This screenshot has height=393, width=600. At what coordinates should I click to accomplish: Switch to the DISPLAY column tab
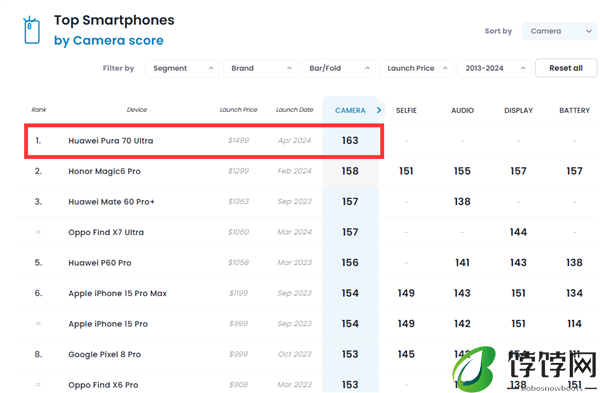(518, 110)
